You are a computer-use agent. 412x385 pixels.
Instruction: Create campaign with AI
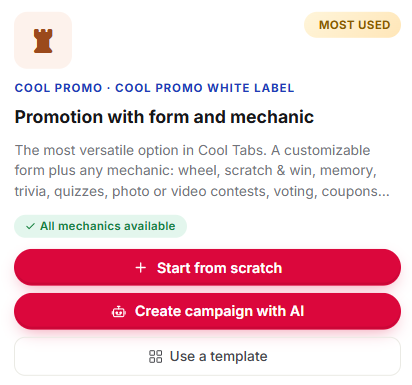tap(207, 311)
